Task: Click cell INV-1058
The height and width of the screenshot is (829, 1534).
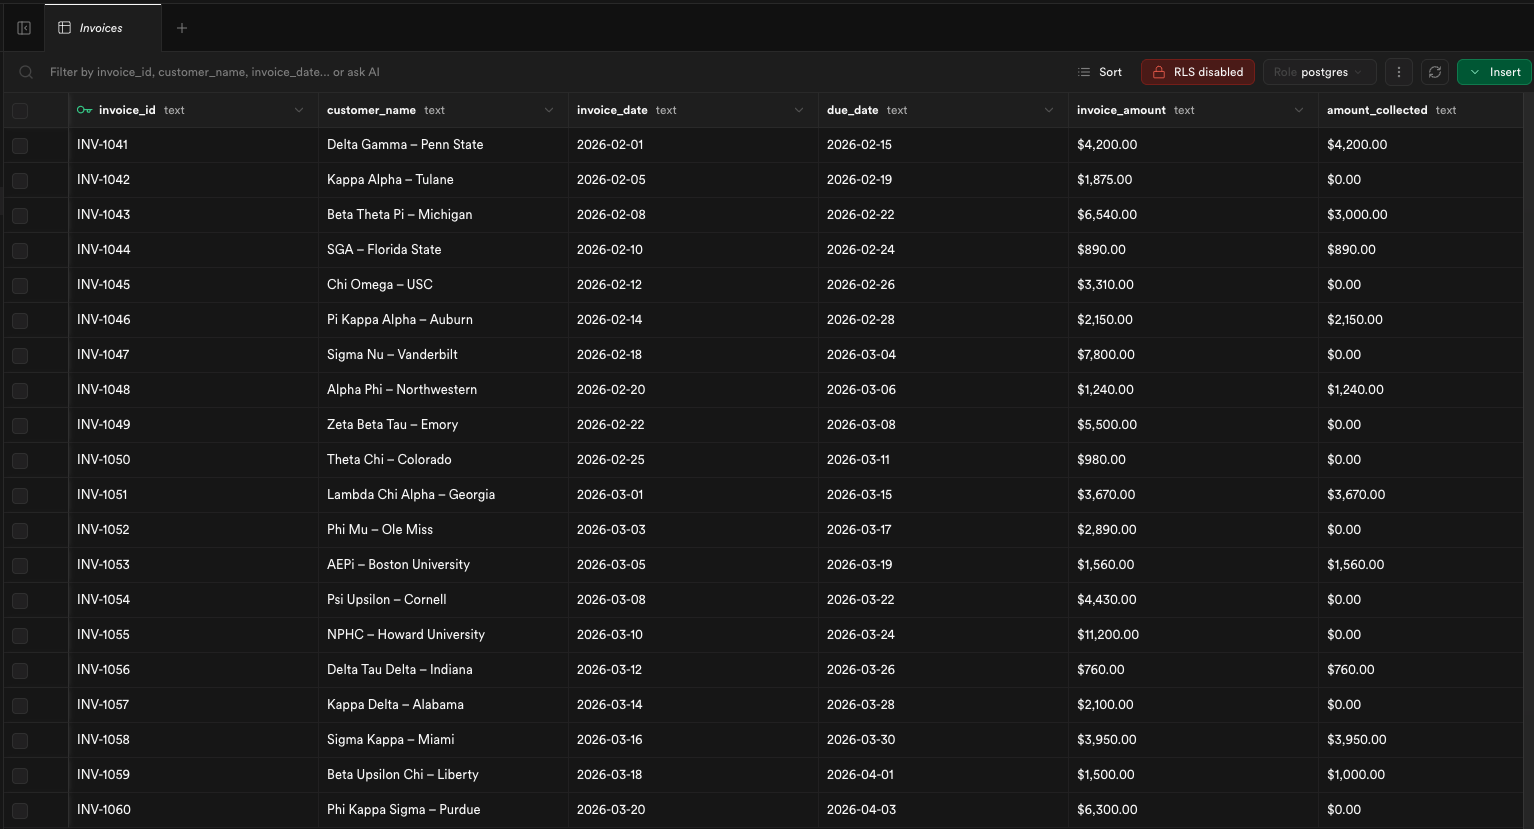Action: (193, 740)
